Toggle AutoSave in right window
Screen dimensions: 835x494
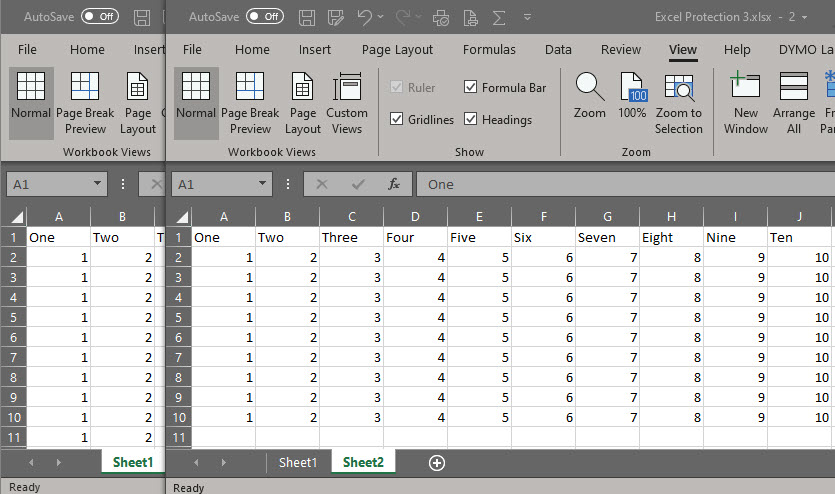tap(265, 17)
